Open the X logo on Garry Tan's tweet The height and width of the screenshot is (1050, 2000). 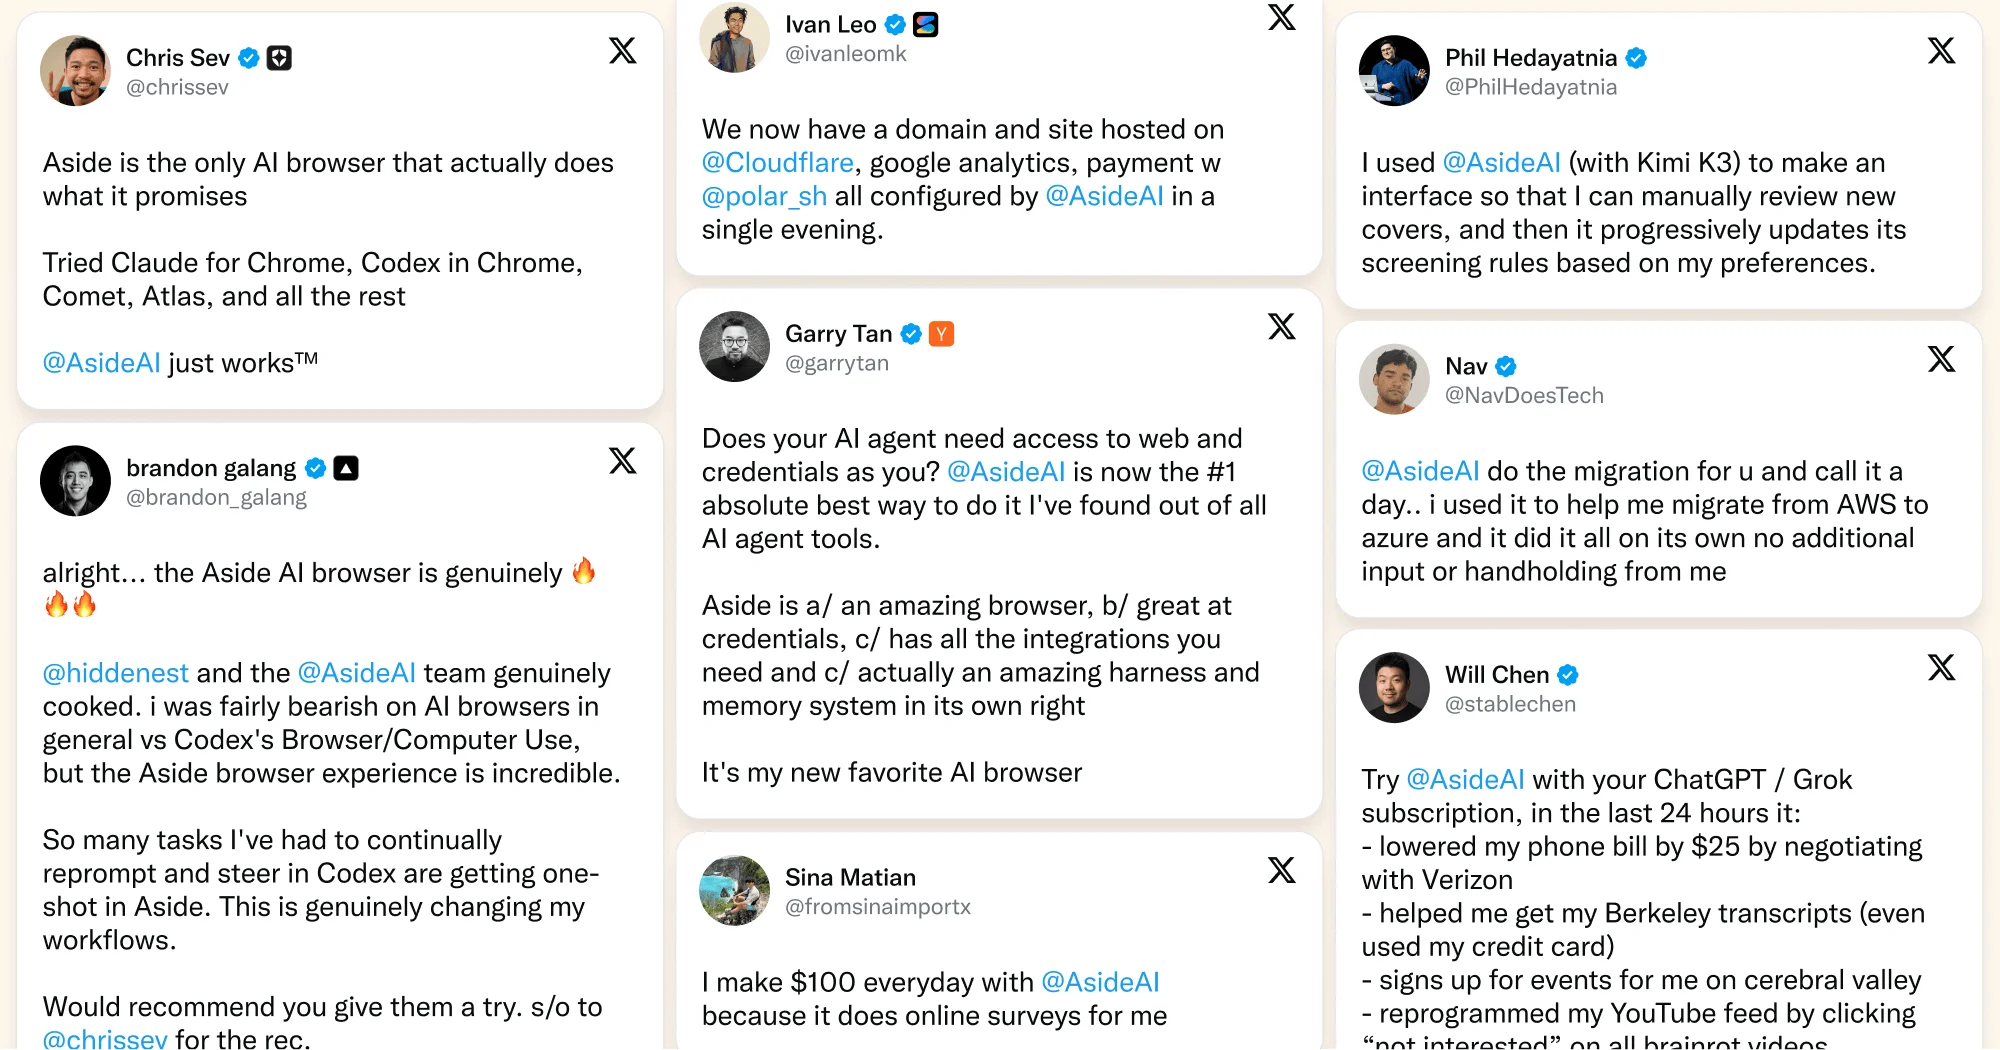point(1281,326)
